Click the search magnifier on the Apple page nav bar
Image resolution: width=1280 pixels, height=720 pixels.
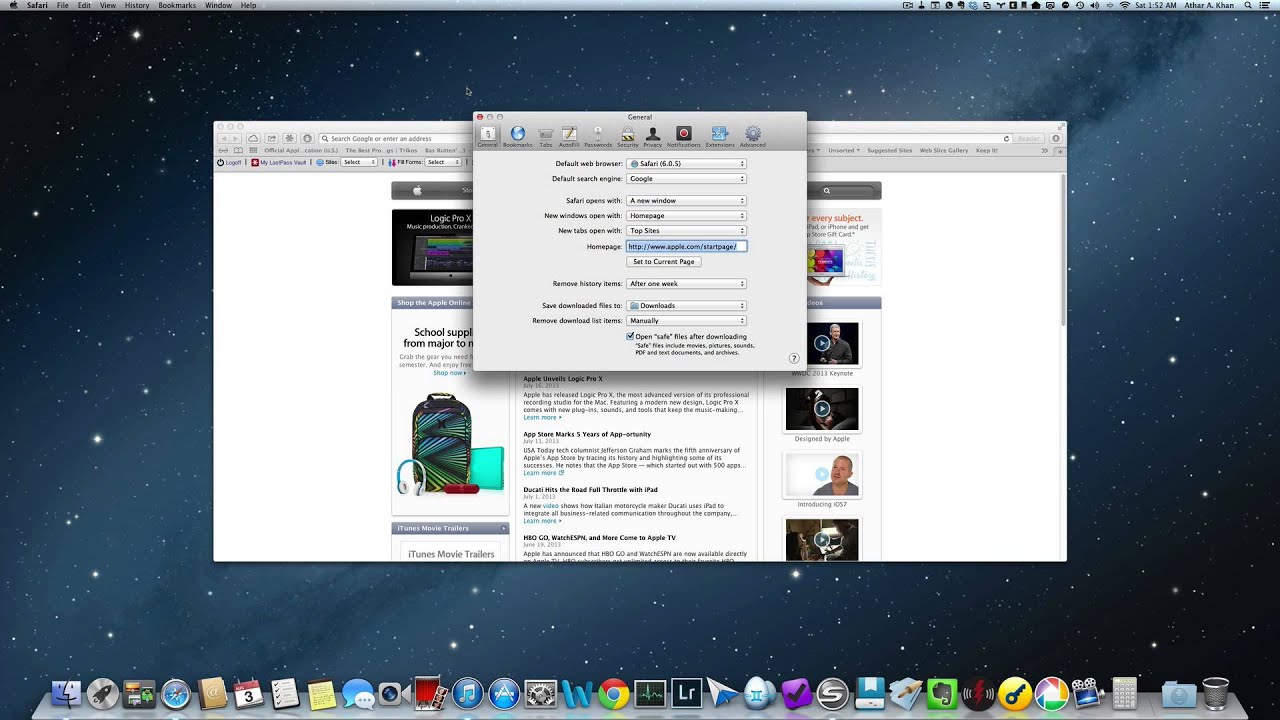pos(827,190)
